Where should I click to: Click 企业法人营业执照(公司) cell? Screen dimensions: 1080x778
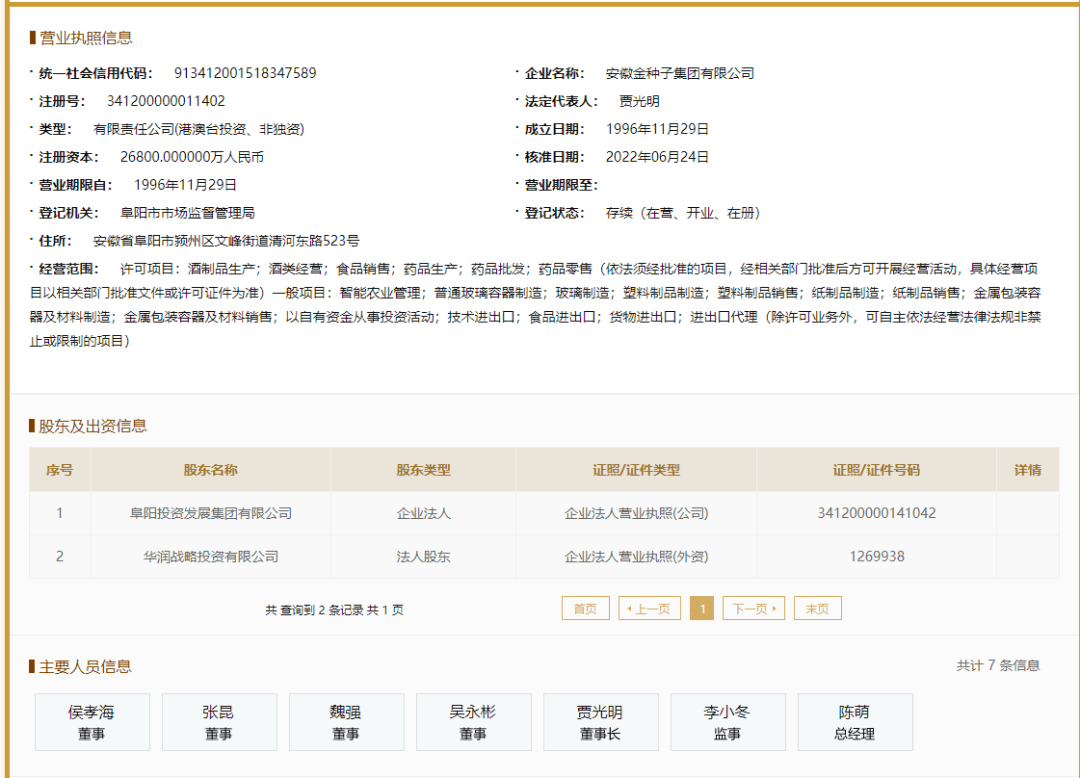[x=636, y=513]
